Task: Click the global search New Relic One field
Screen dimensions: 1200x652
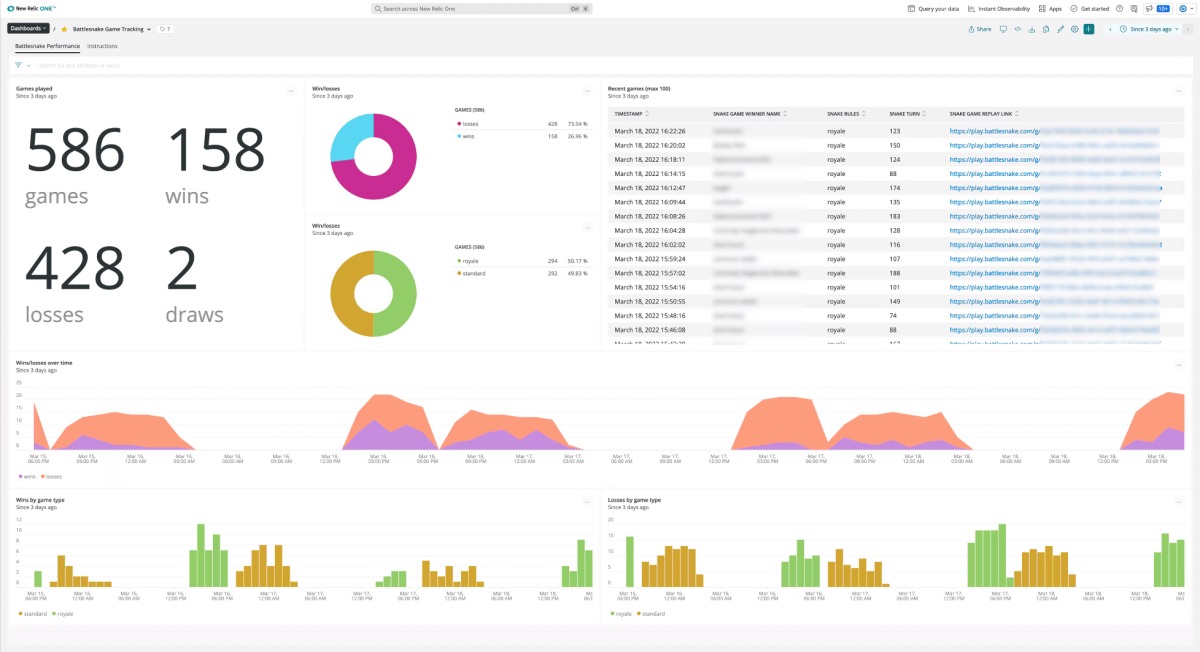Action: click(480, 8)
